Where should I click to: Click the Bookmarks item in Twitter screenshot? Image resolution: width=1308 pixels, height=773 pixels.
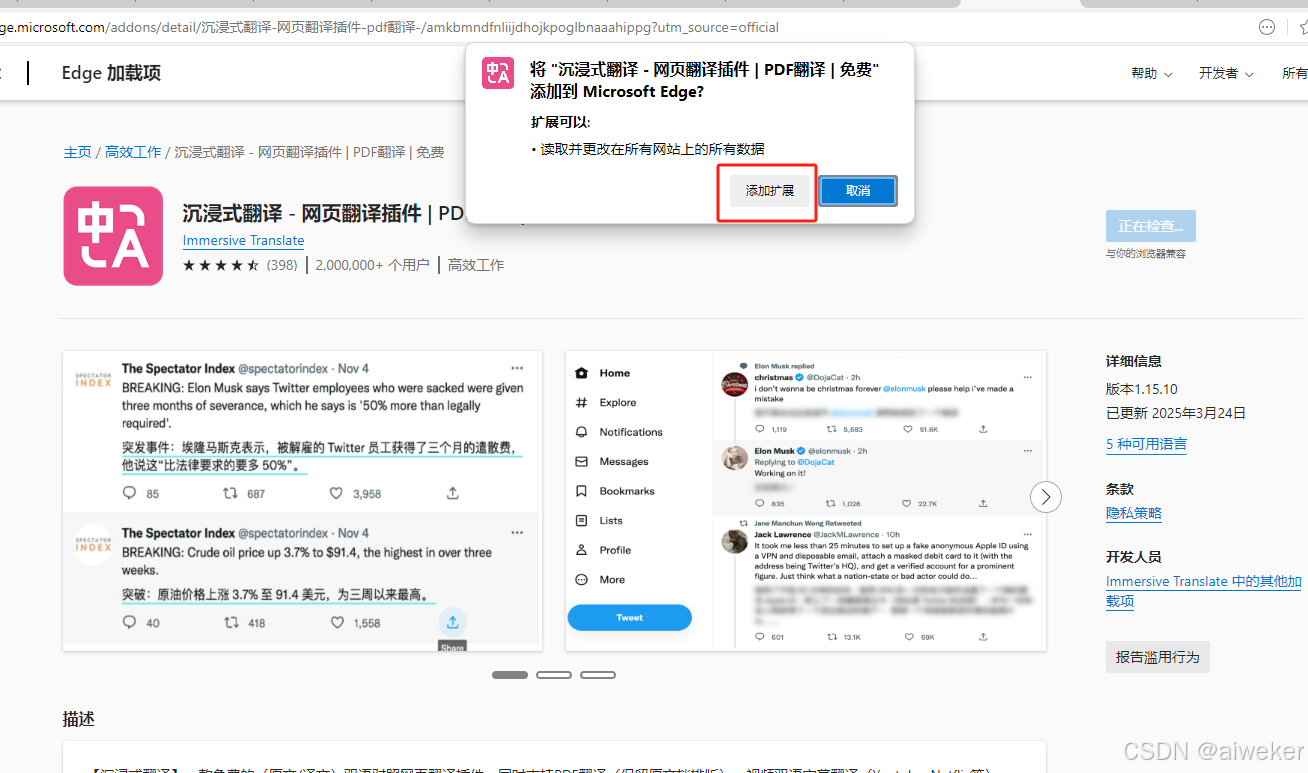[x=615, y=491]
